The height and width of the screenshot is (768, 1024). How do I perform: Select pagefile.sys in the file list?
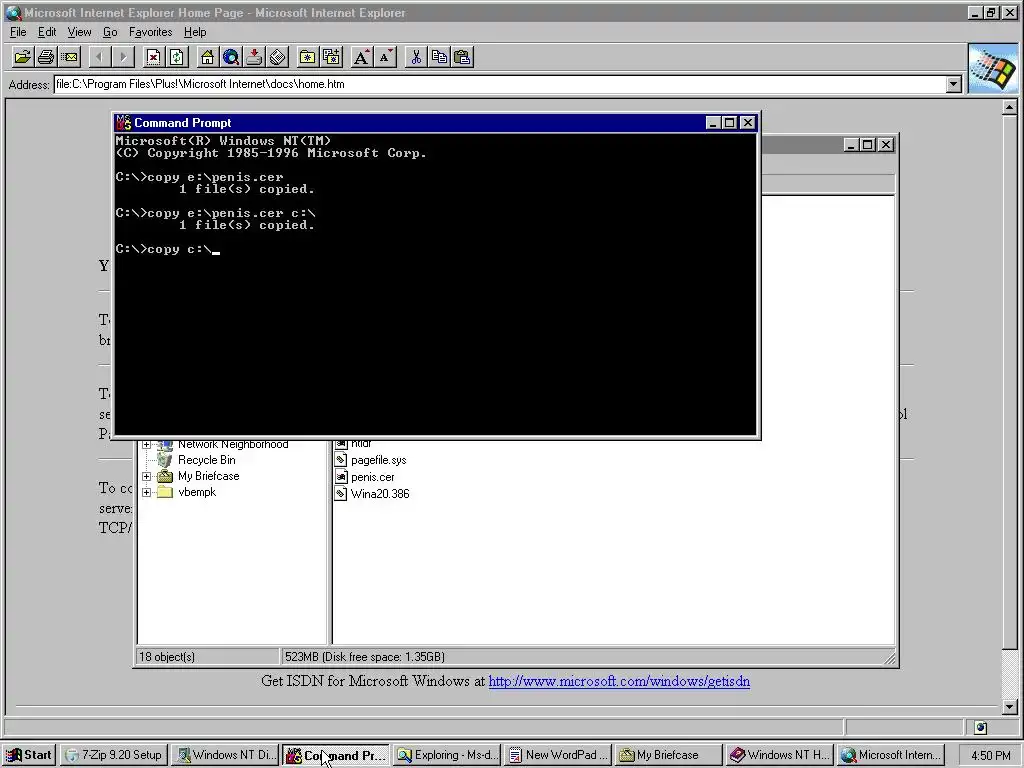point(378,460)
